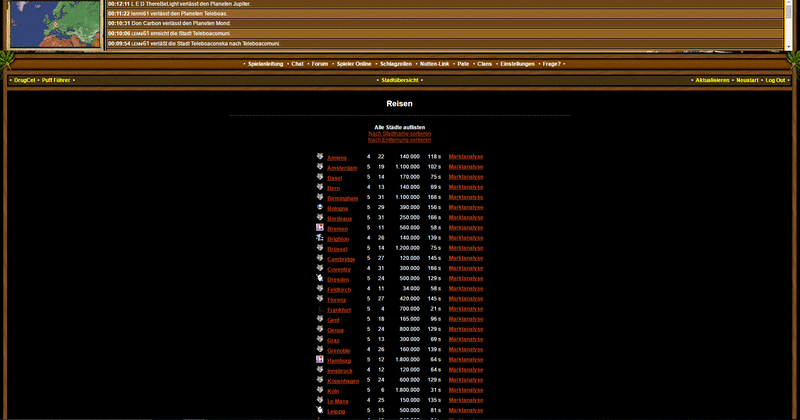The image size is (800, 420).
Task: Click the emblem icon beside Bordeaux
Action: pyautogui.click(x=320, y=217)
